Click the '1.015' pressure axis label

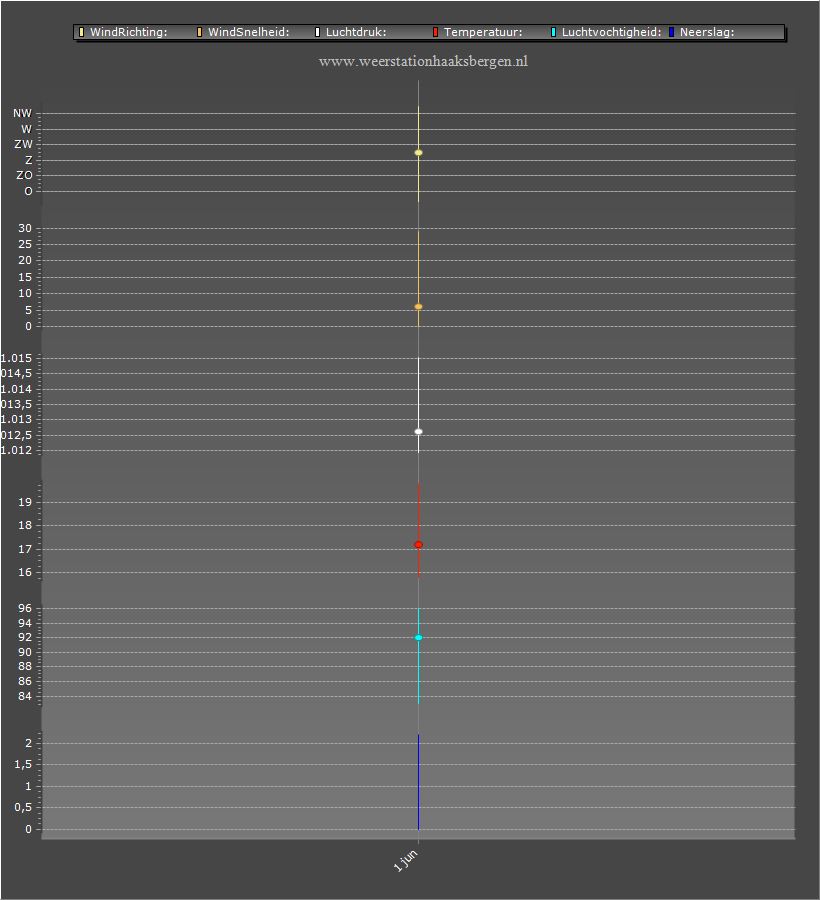pos(16,358)
